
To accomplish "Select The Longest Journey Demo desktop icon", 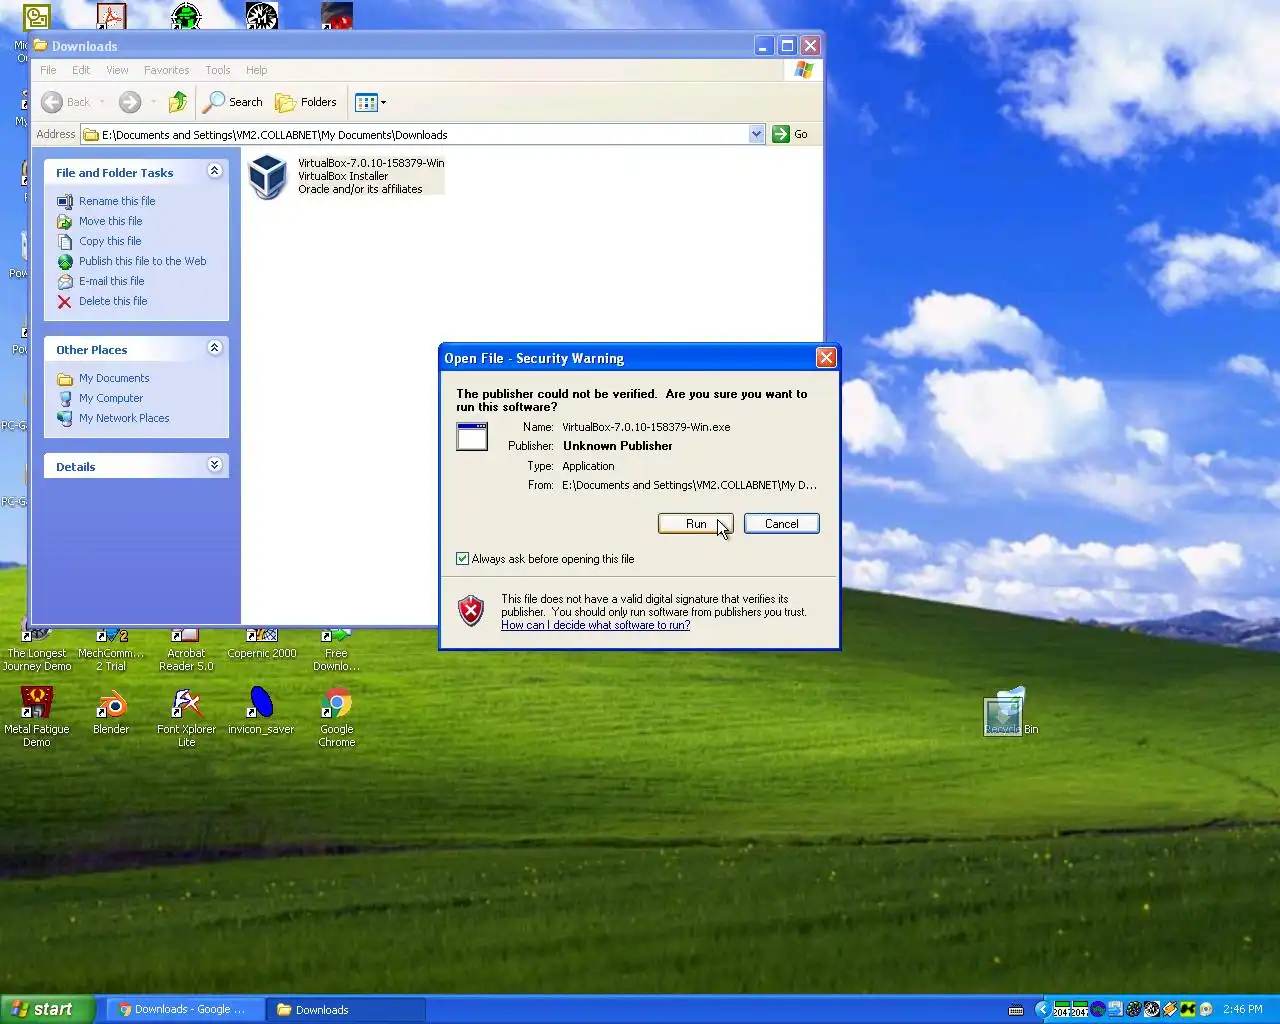I will coord(37,650).
